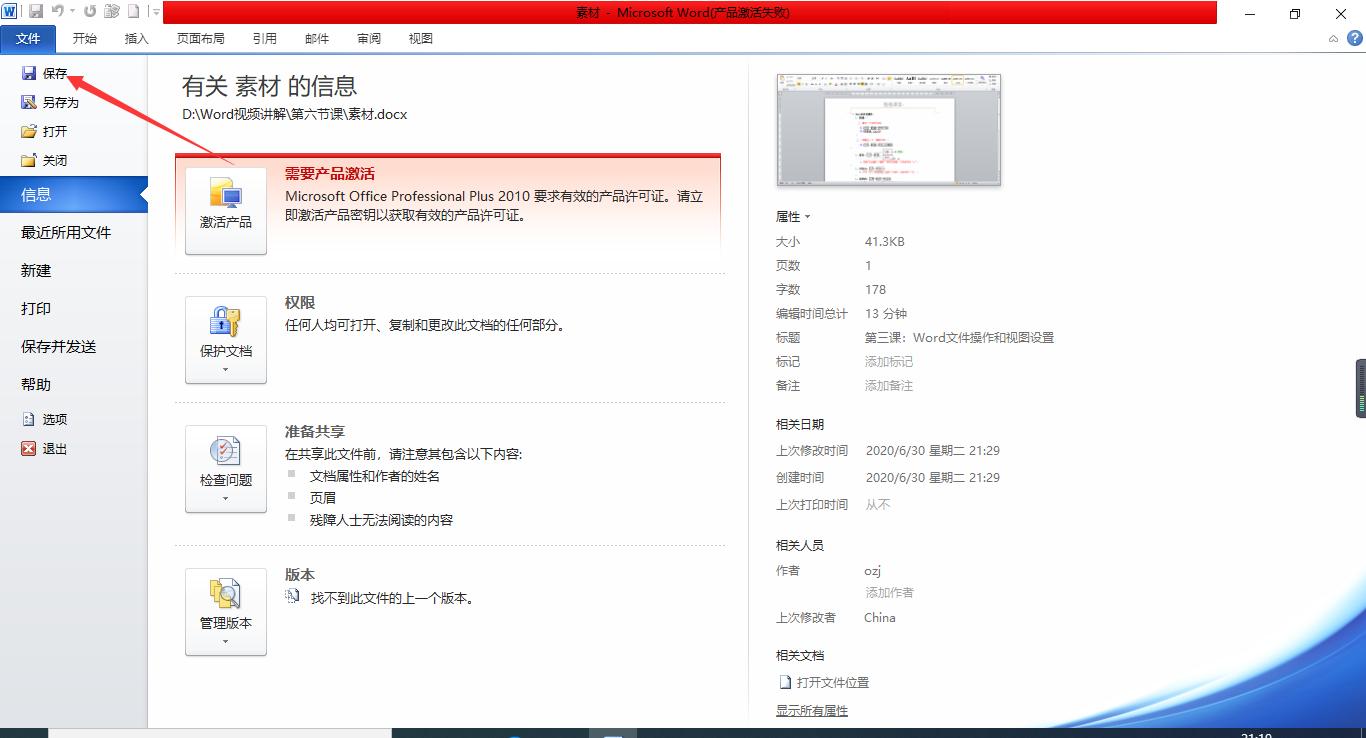The height and width of the screenshot is (738, 1366).
Task: Click the document preview thumbnail
Action: coord(888,130)
